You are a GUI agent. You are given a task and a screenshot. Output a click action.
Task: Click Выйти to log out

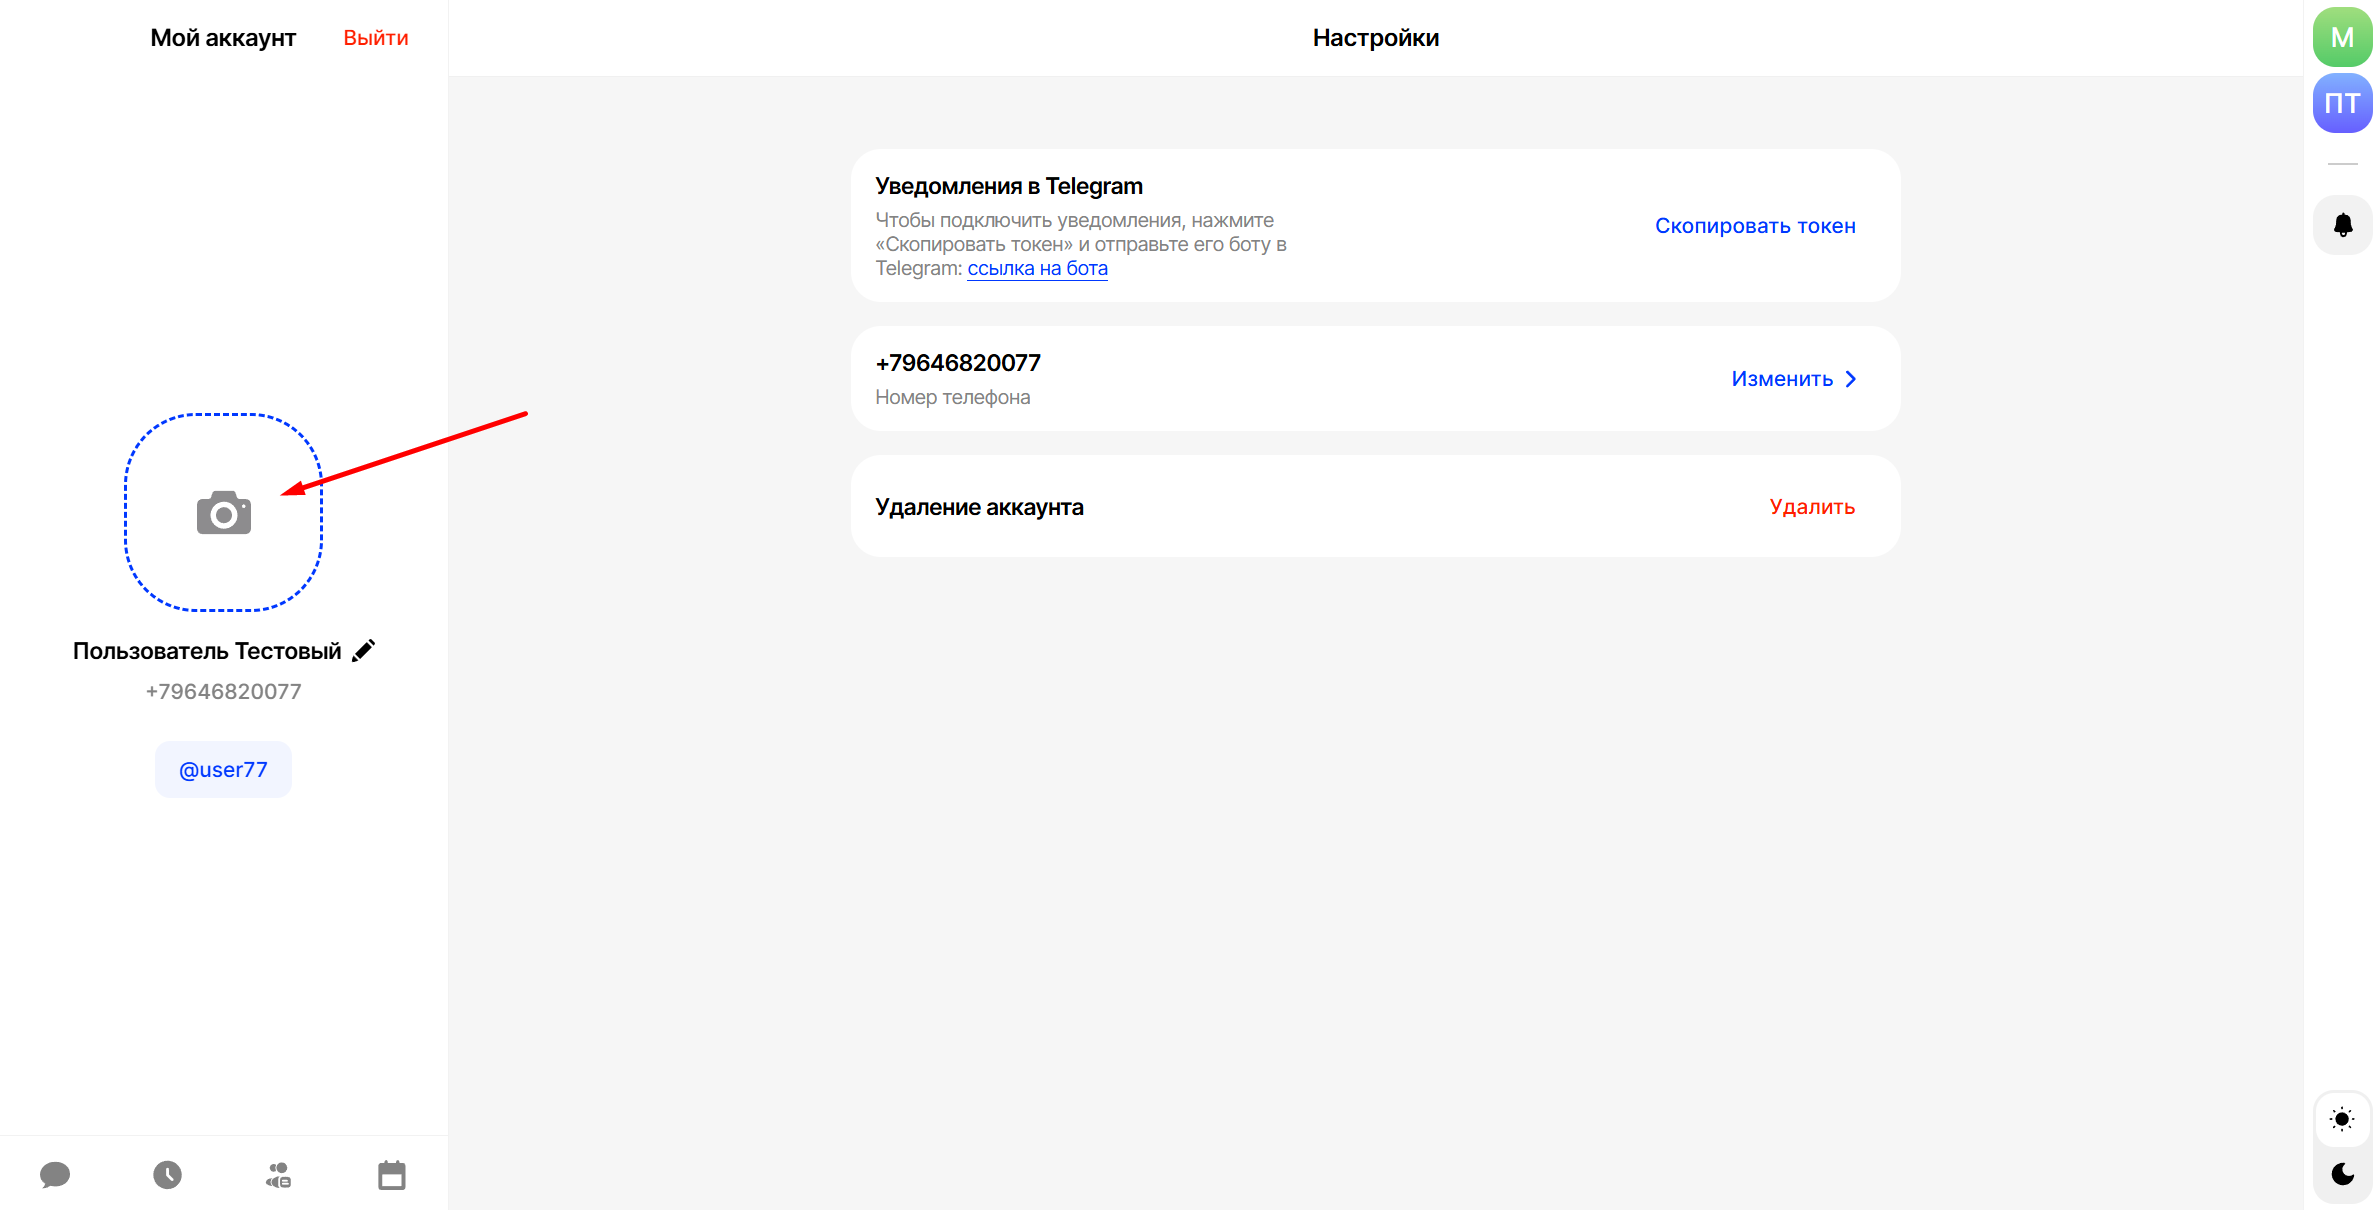pyautogui.click(x=375, y=38)
